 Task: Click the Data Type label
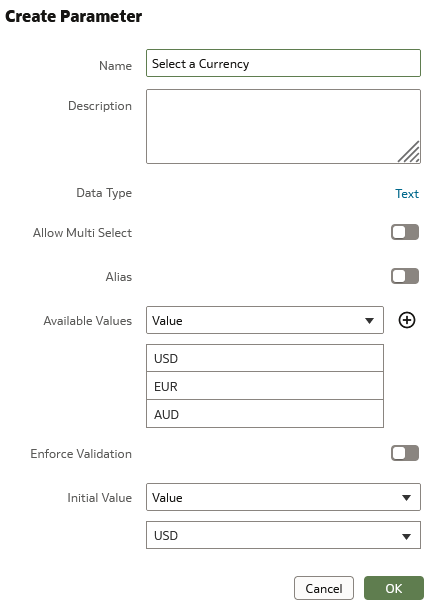pos(104,193)
